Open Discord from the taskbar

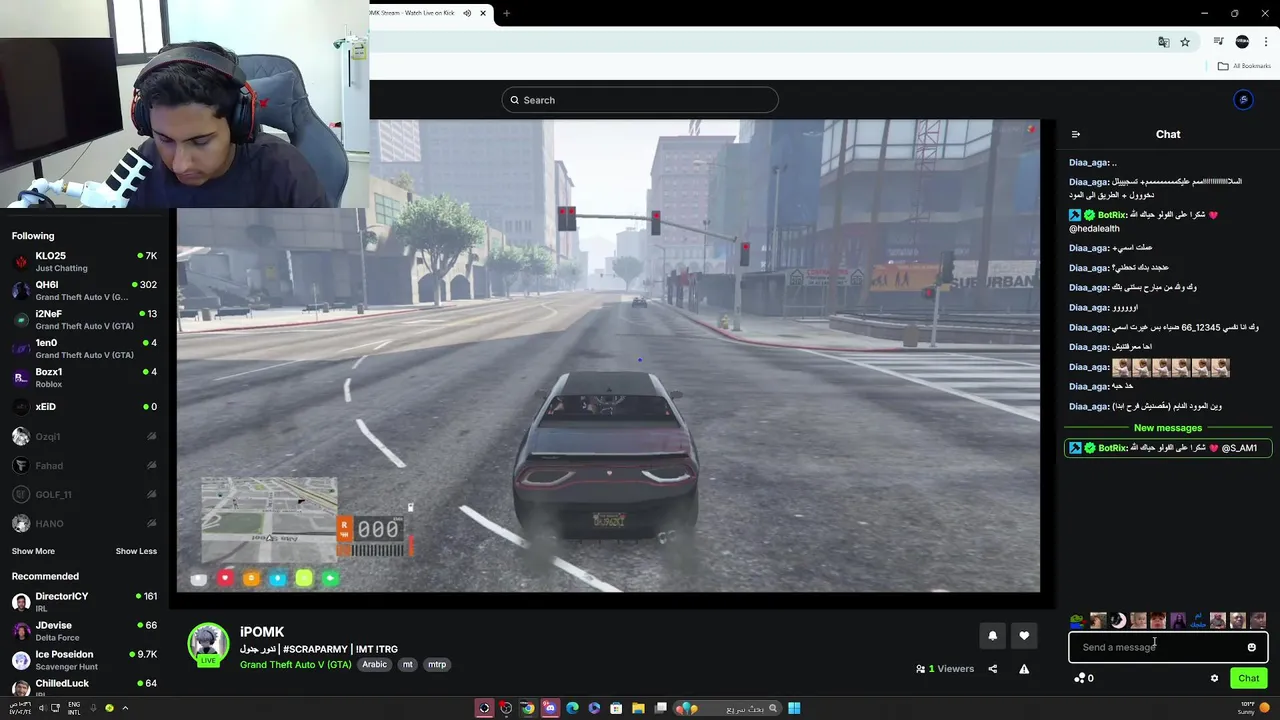coord(550,708)
